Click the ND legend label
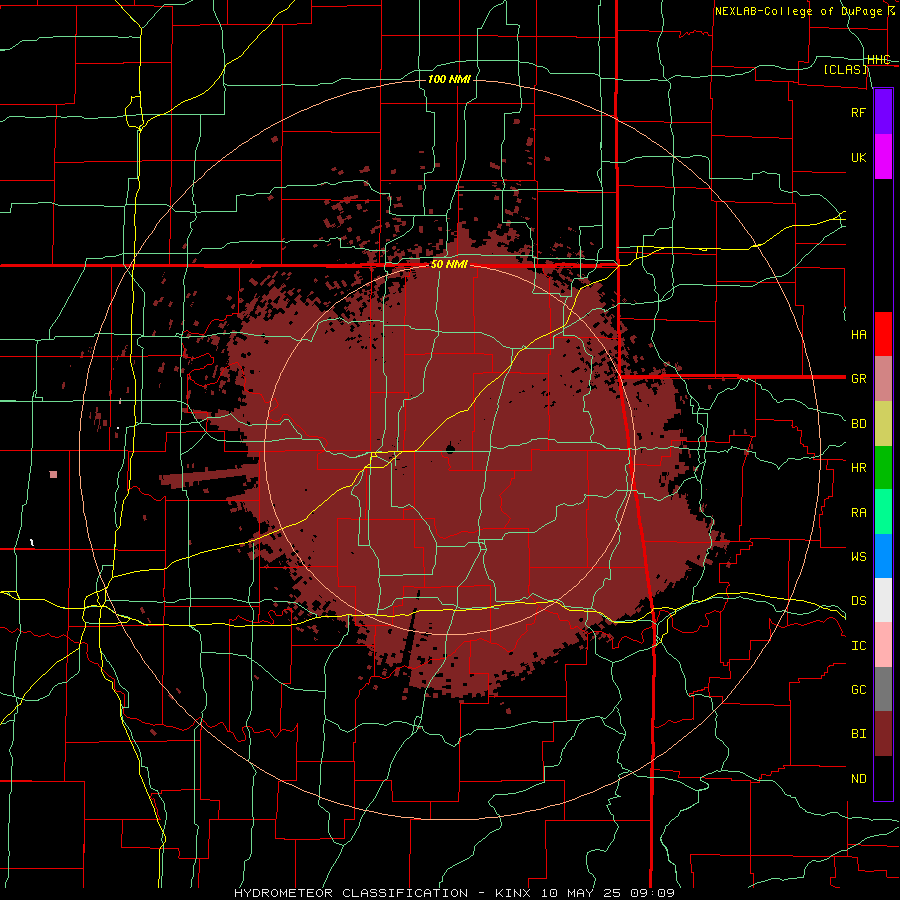This screenshot has width=900, height=900. (858, 779)
